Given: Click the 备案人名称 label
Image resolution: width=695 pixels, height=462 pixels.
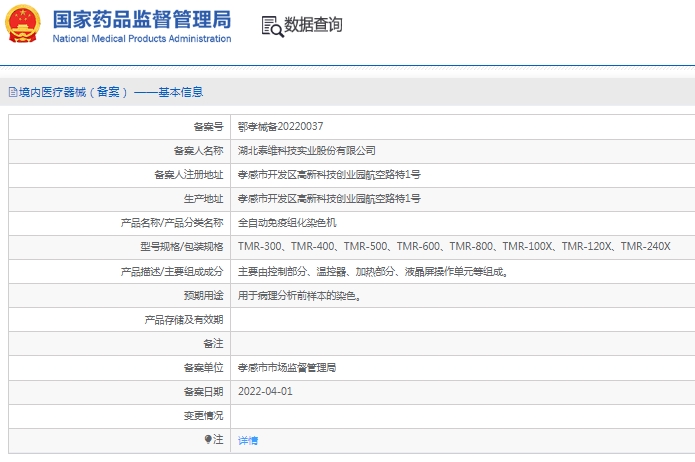Looking at the screenshot, I should (199, 151).
